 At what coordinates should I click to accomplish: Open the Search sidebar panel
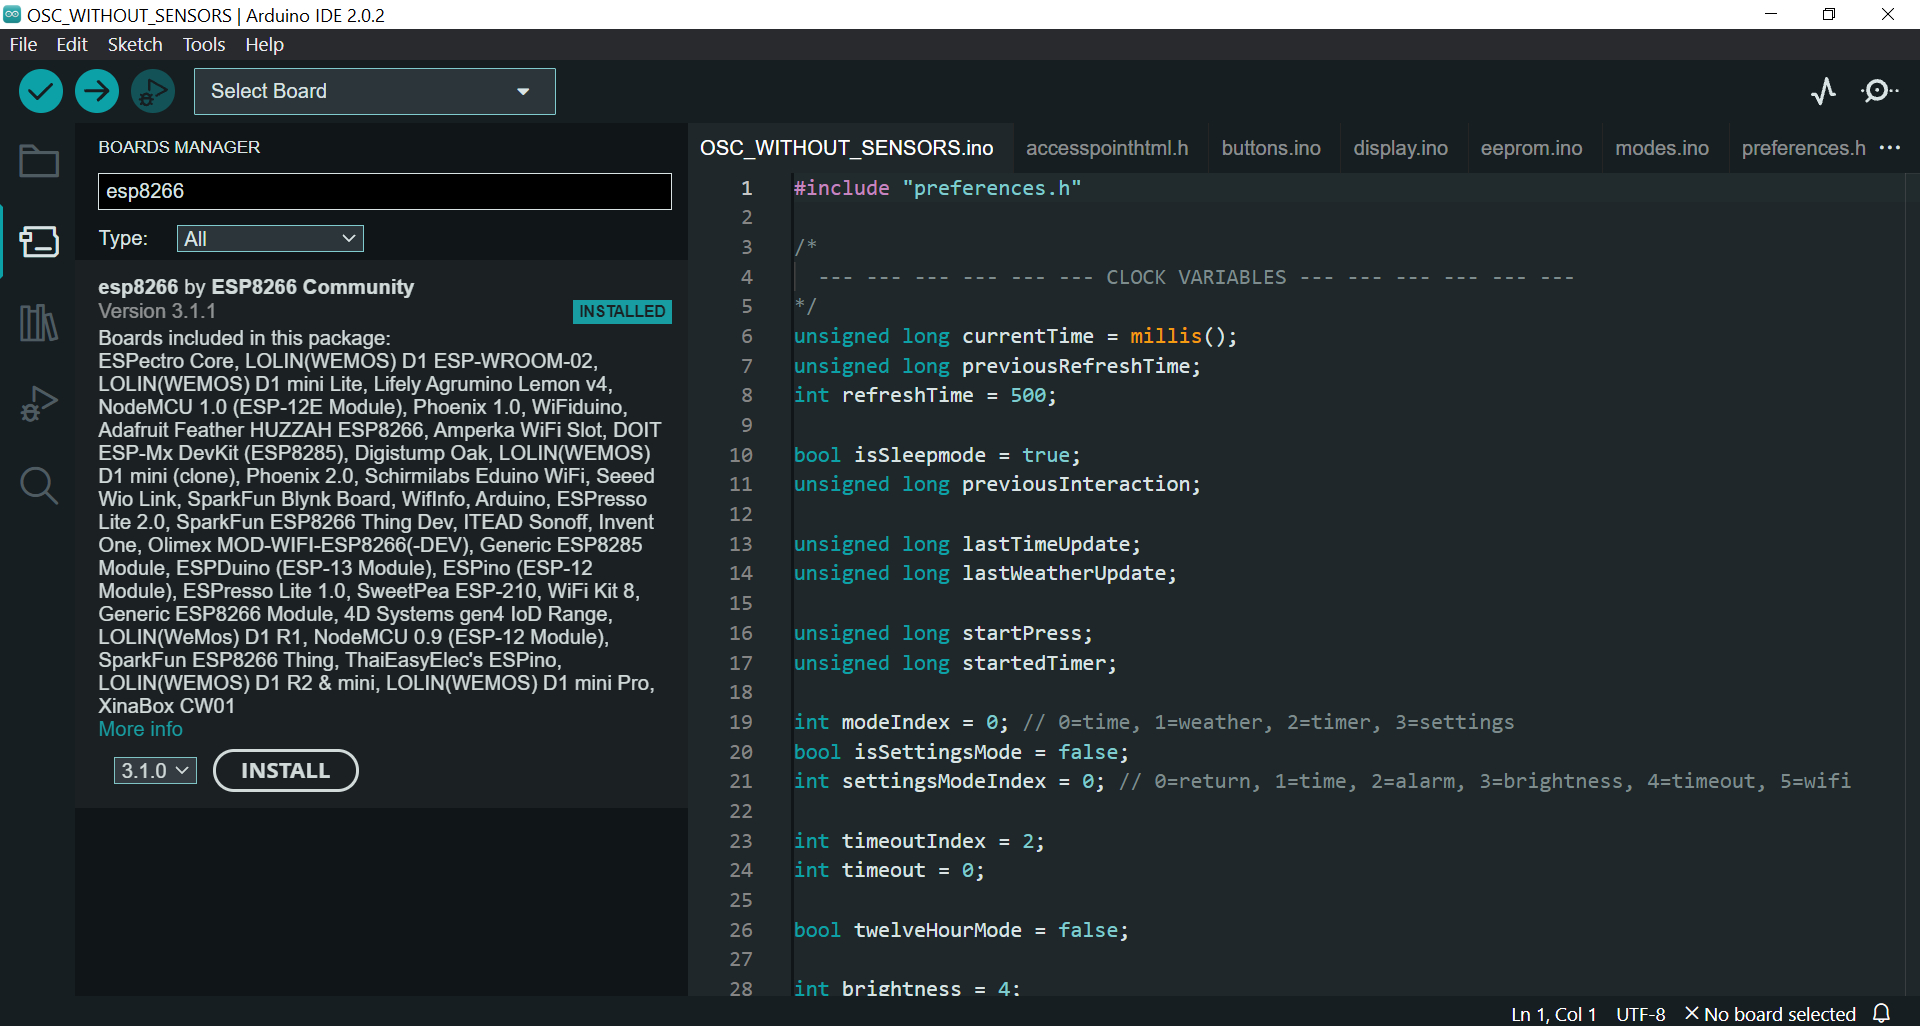coord(39,486)
